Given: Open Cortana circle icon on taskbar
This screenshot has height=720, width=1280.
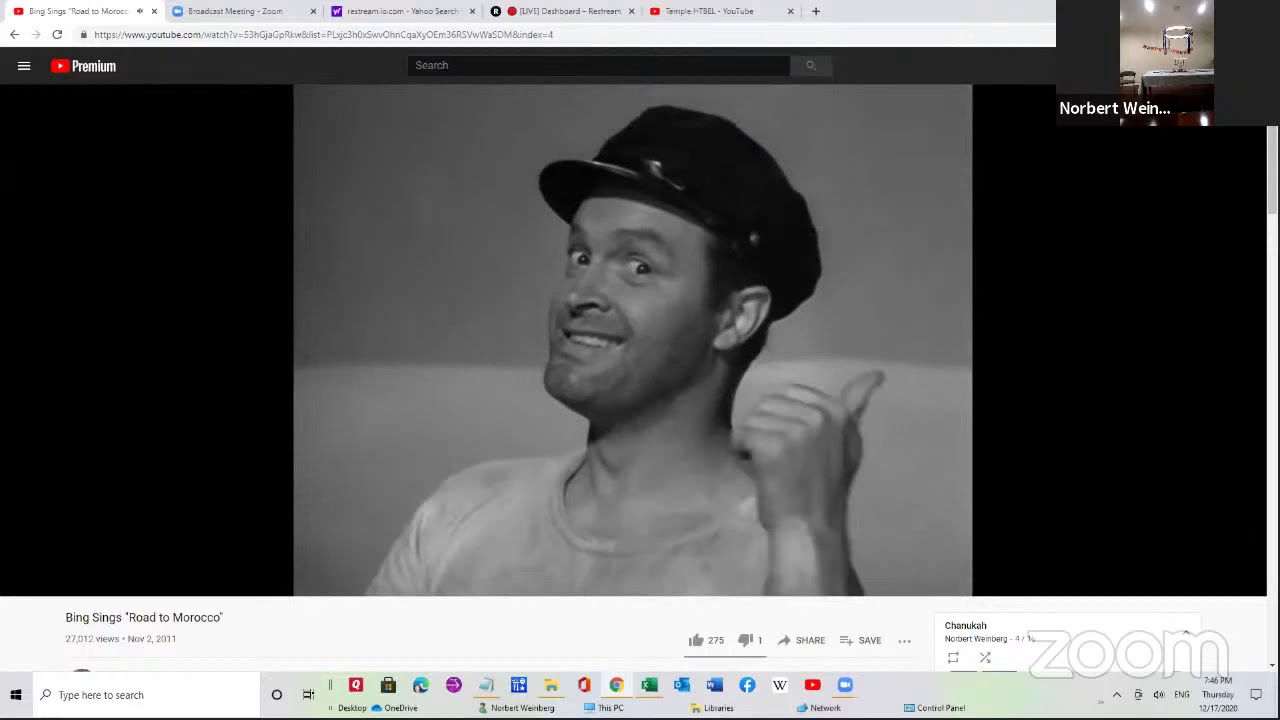Looking at the screenshot, I should (277, 695).
